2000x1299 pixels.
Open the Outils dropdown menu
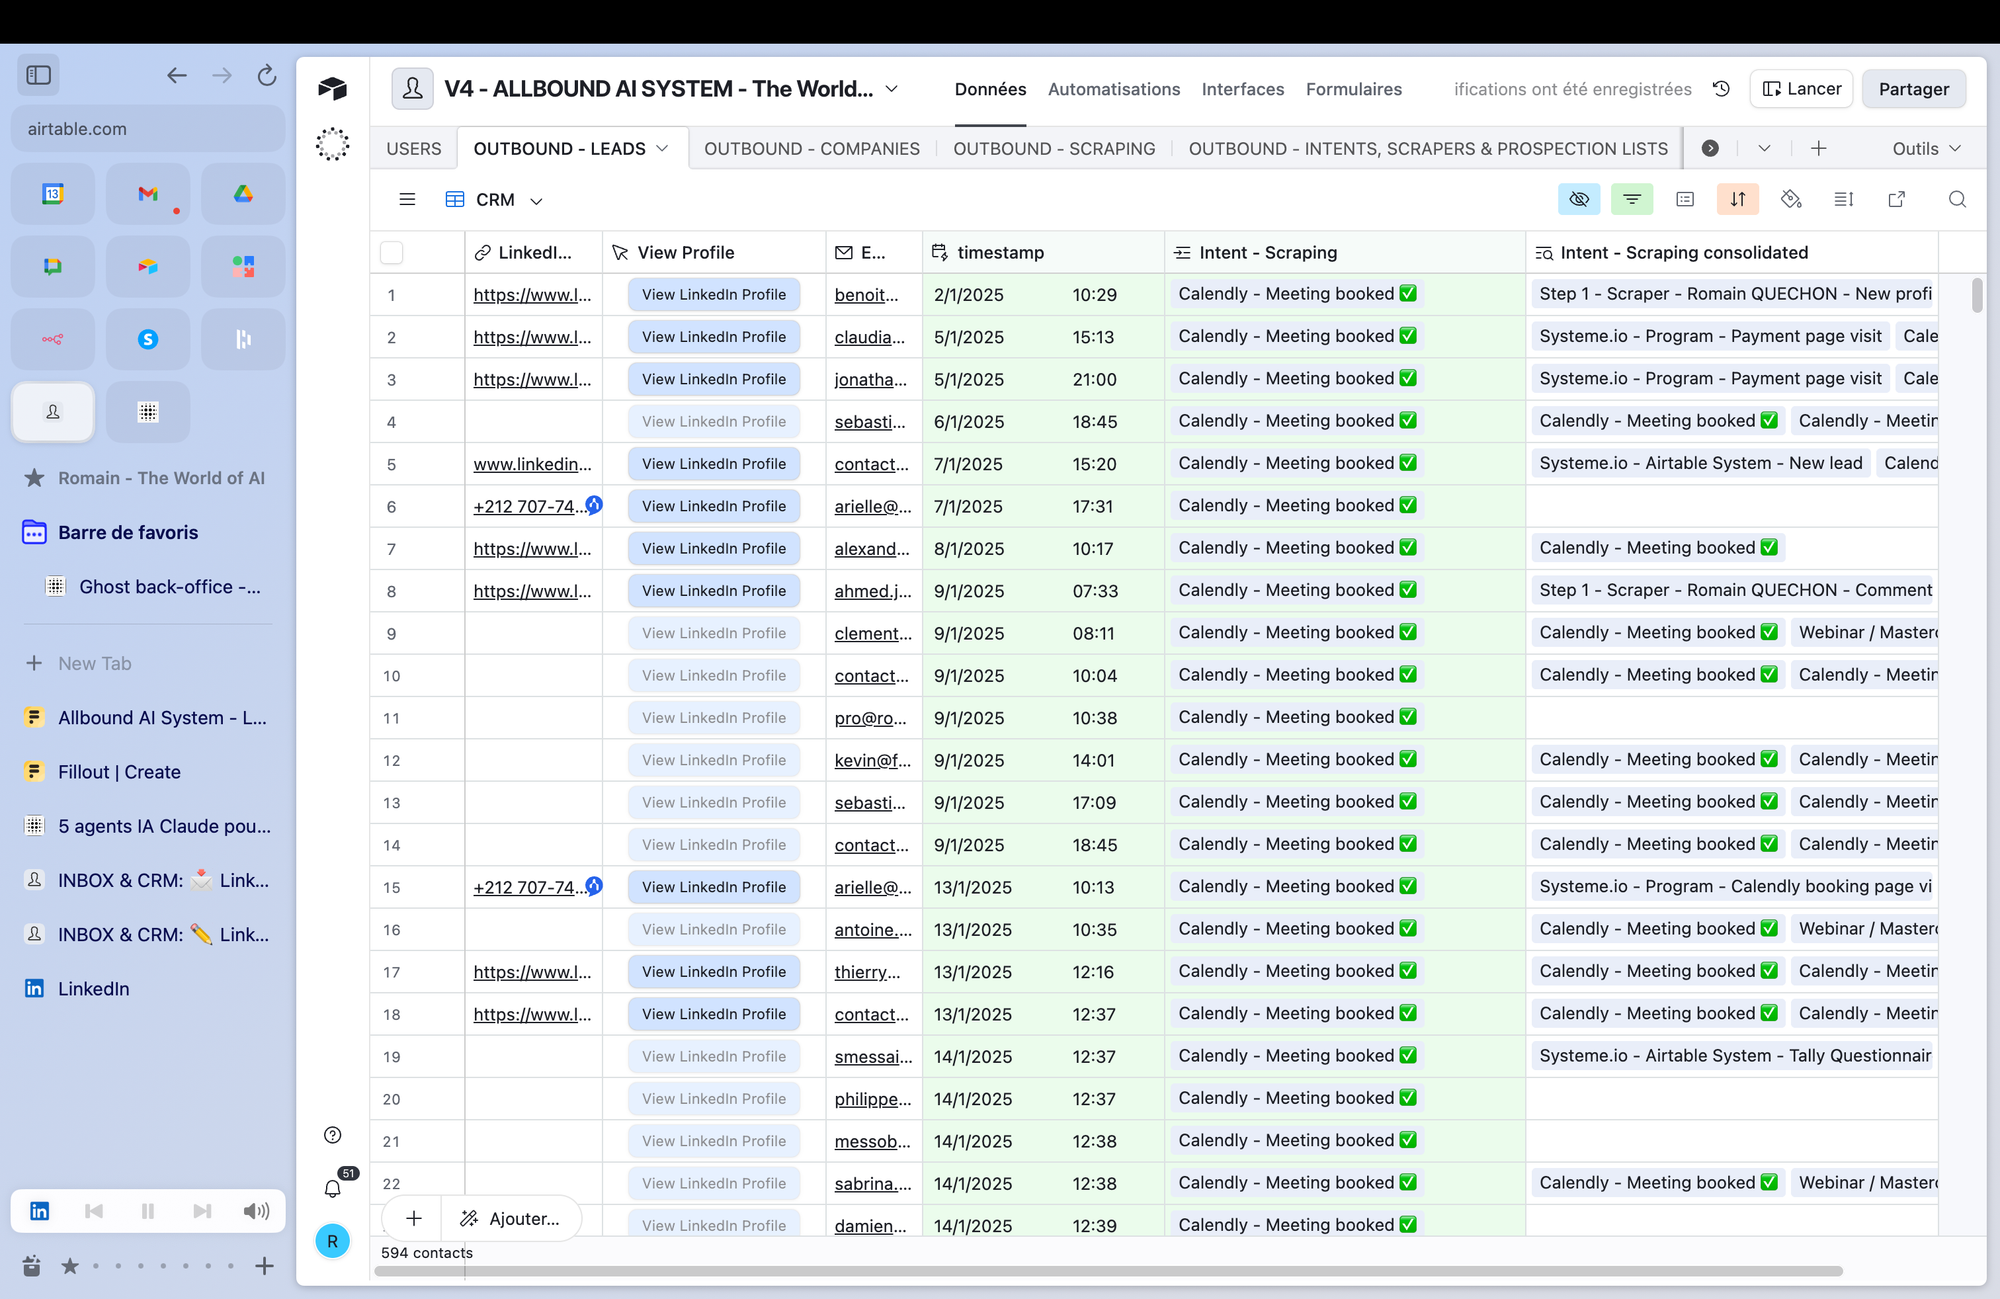(1926, 148)
